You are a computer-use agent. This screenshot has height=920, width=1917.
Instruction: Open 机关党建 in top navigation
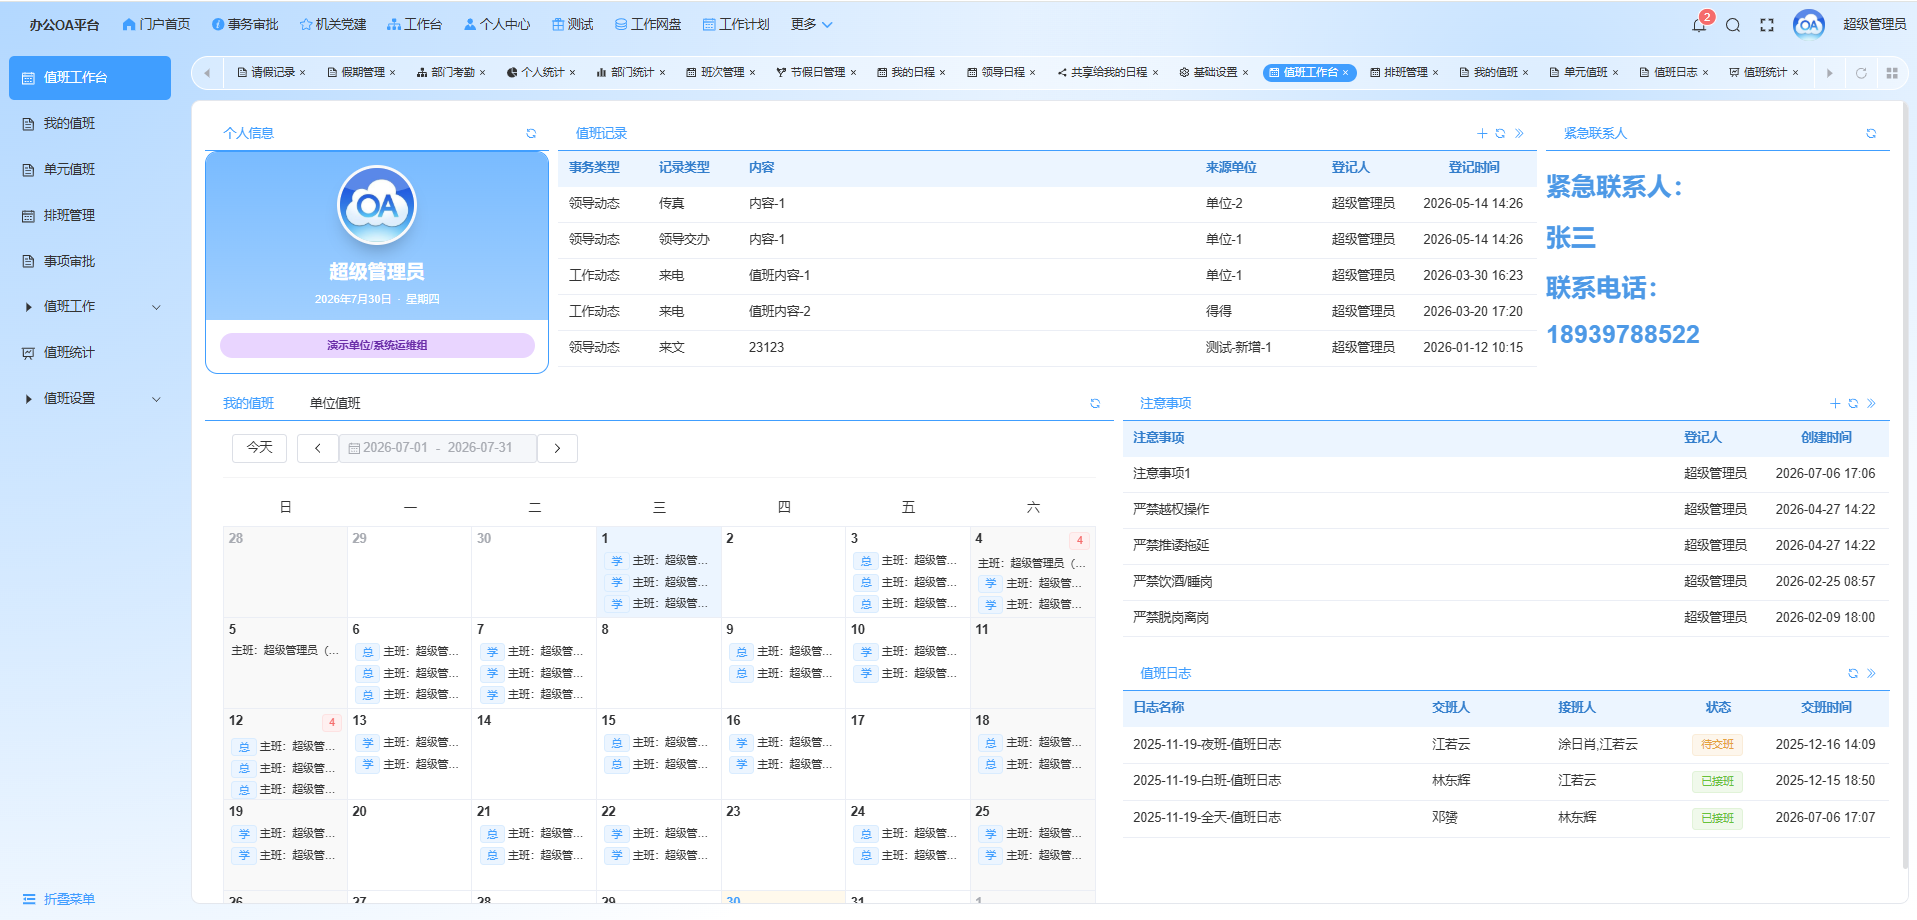point(333,24)
